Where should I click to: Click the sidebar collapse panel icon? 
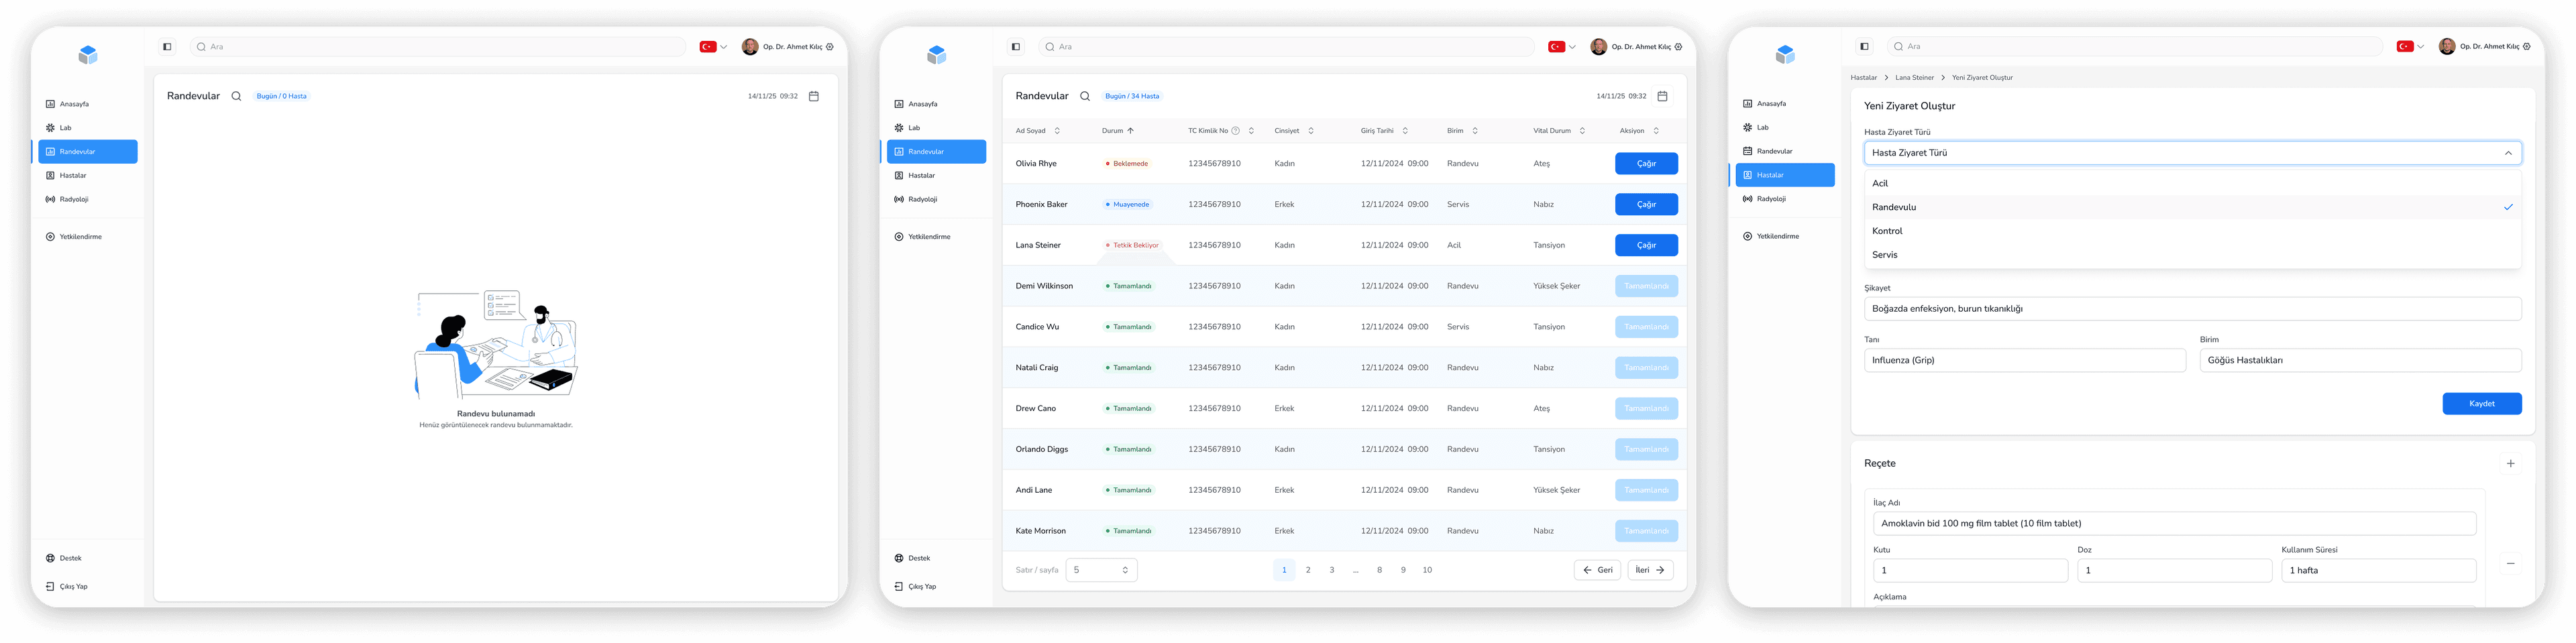166,46
